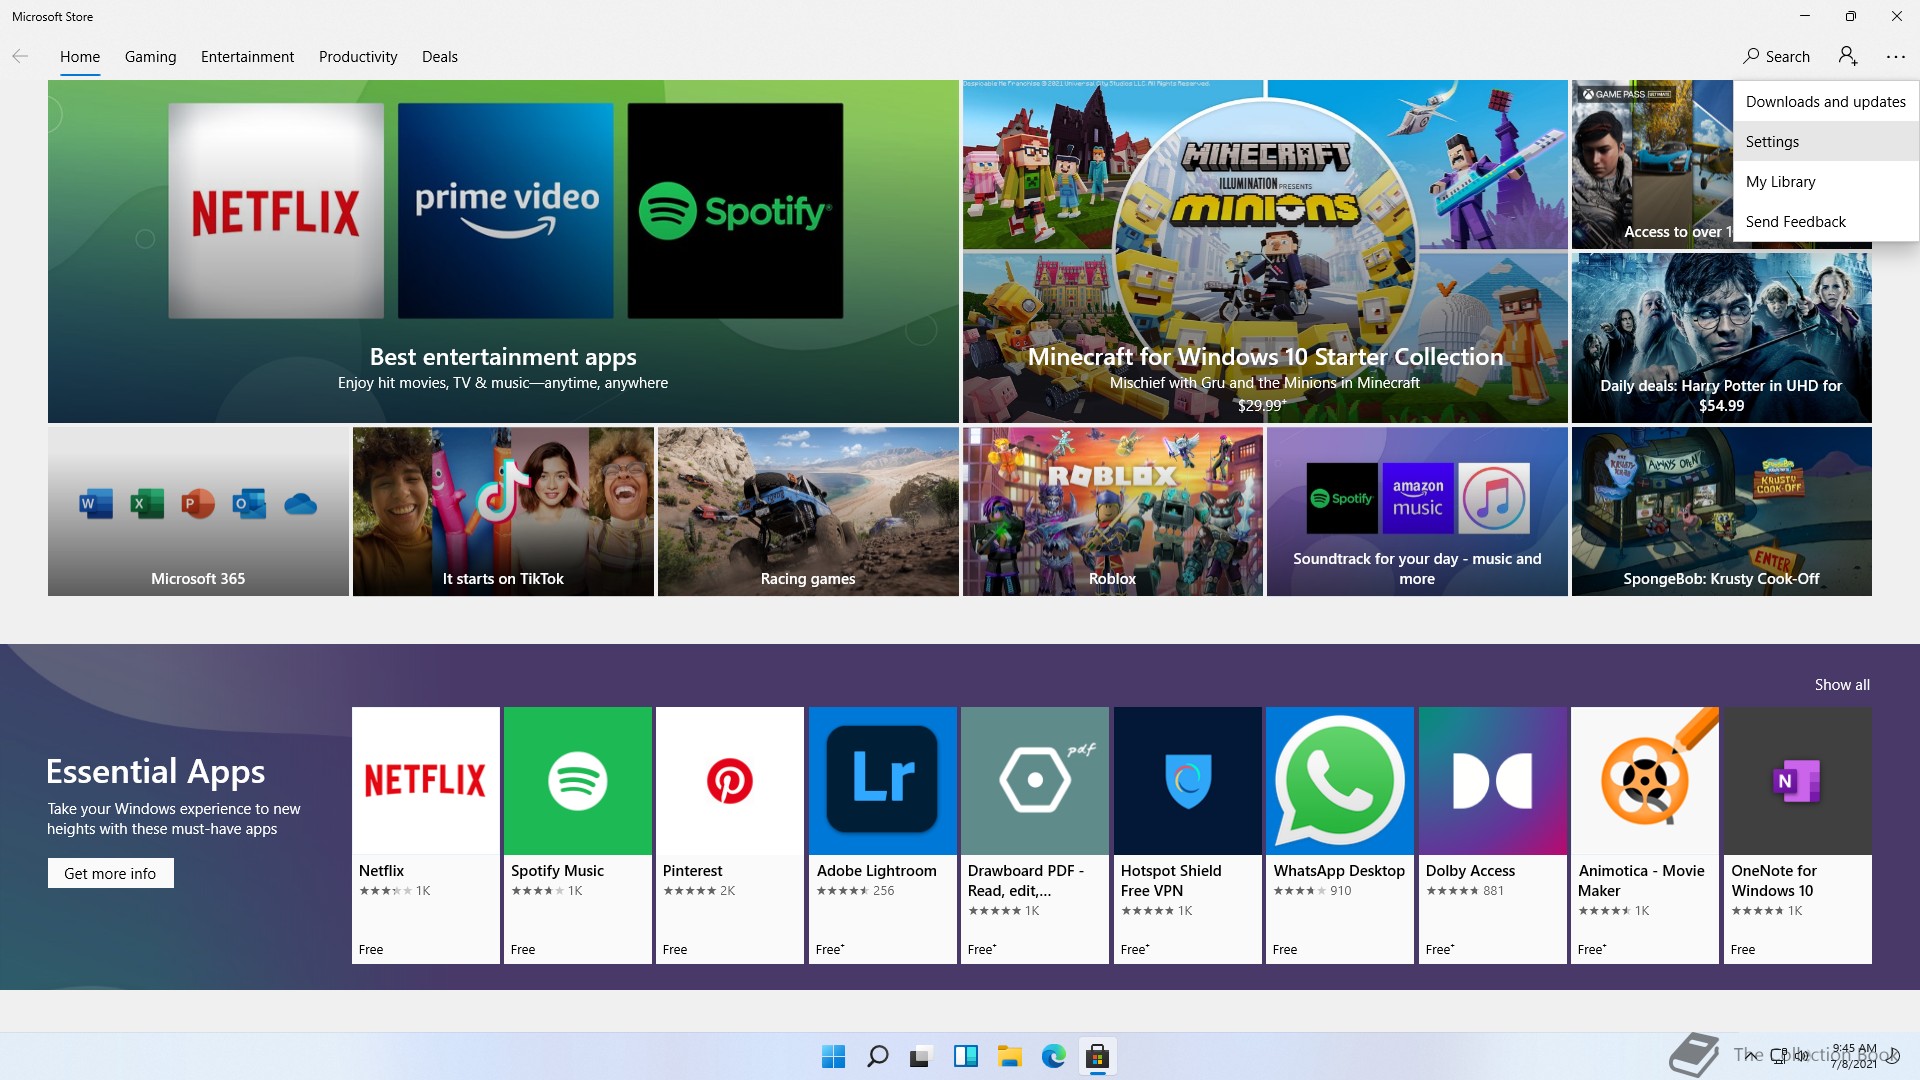Switch to the Entertainment tab
1920x1080 pixels.
coord(247,56)
